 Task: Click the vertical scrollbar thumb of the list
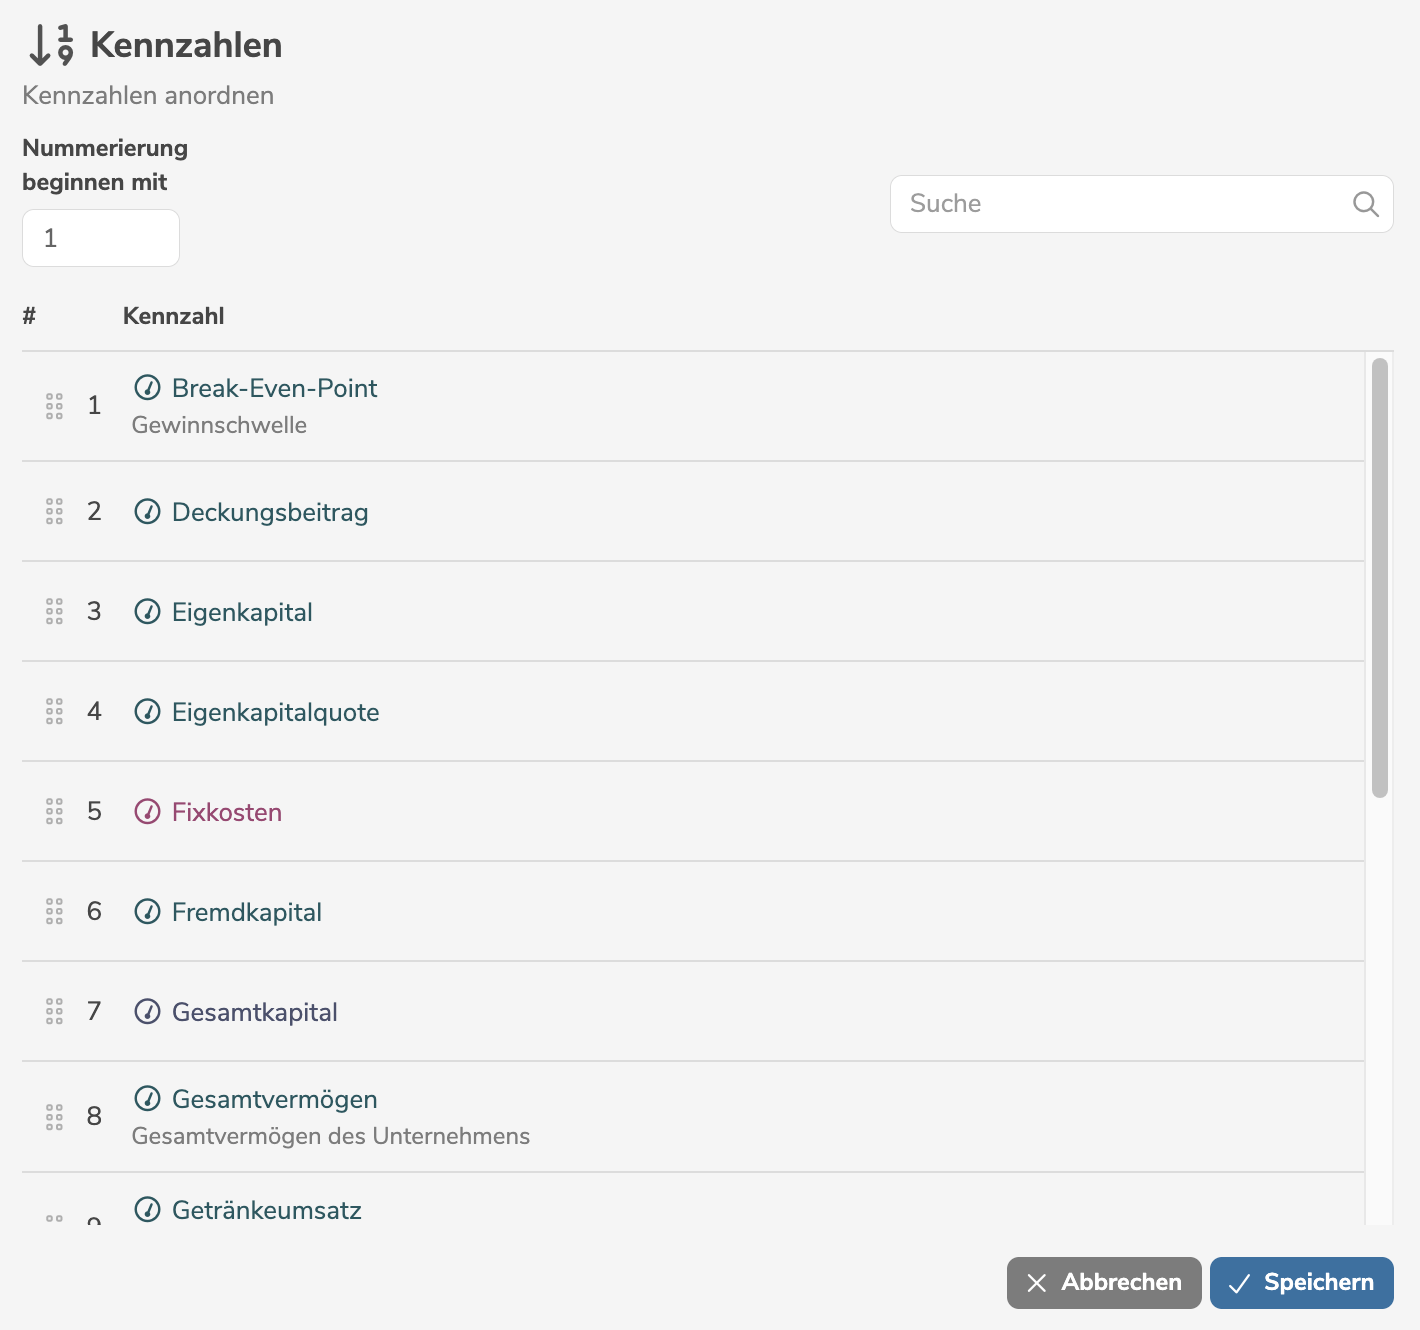tap(1380, 577)
